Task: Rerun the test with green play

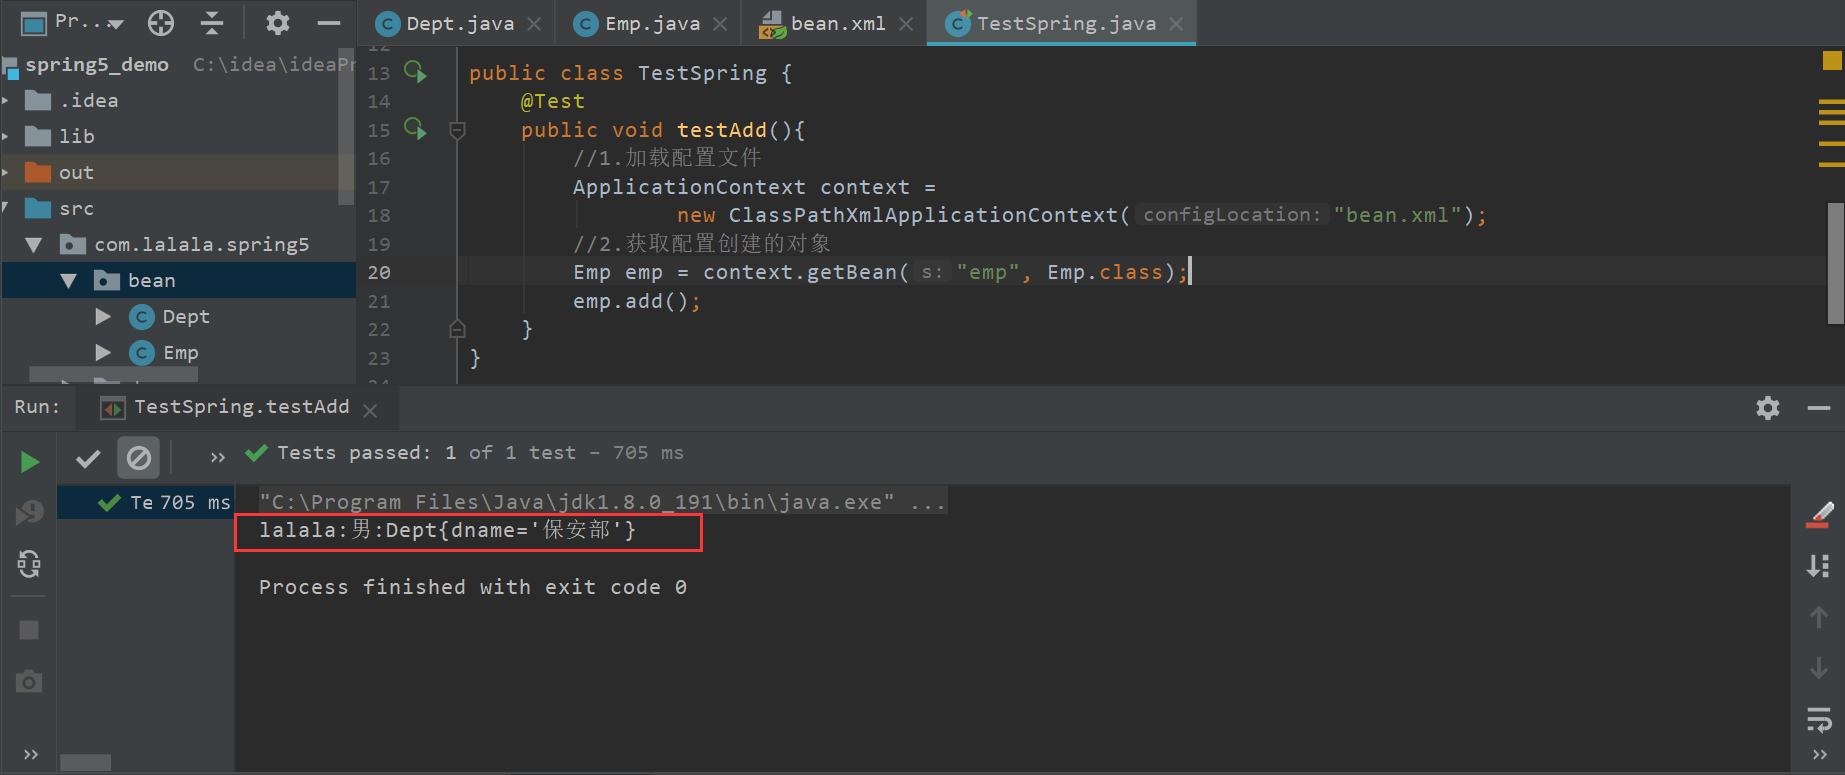Action: pyautogui.click(x=30, y=461)
